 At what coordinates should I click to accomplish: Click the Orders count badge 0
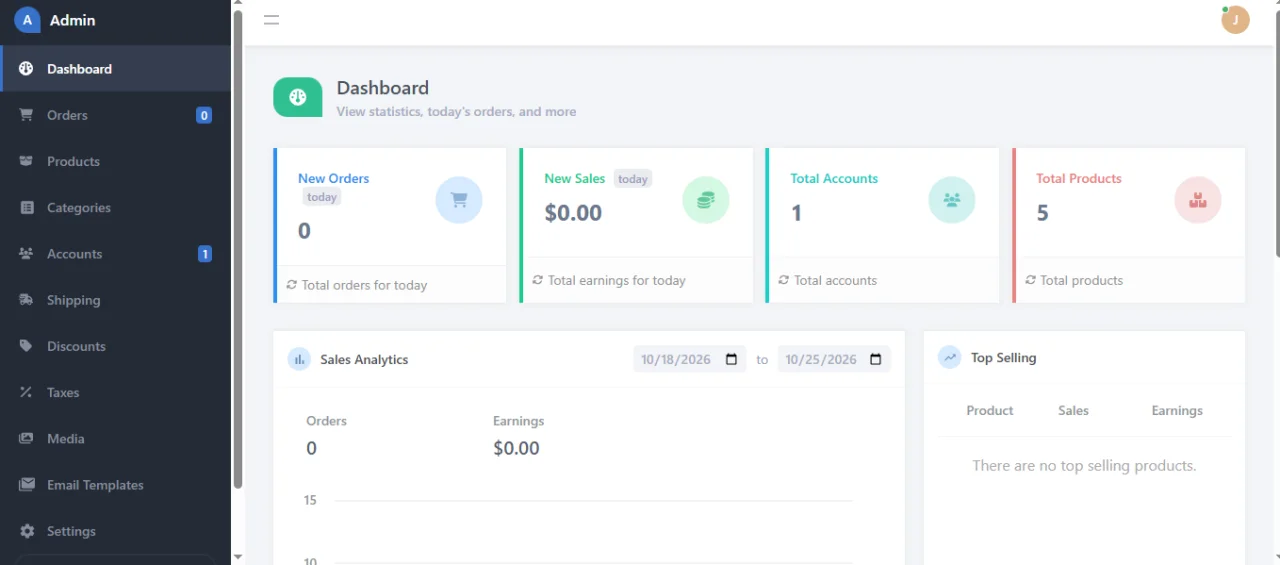tap(204, 115)
